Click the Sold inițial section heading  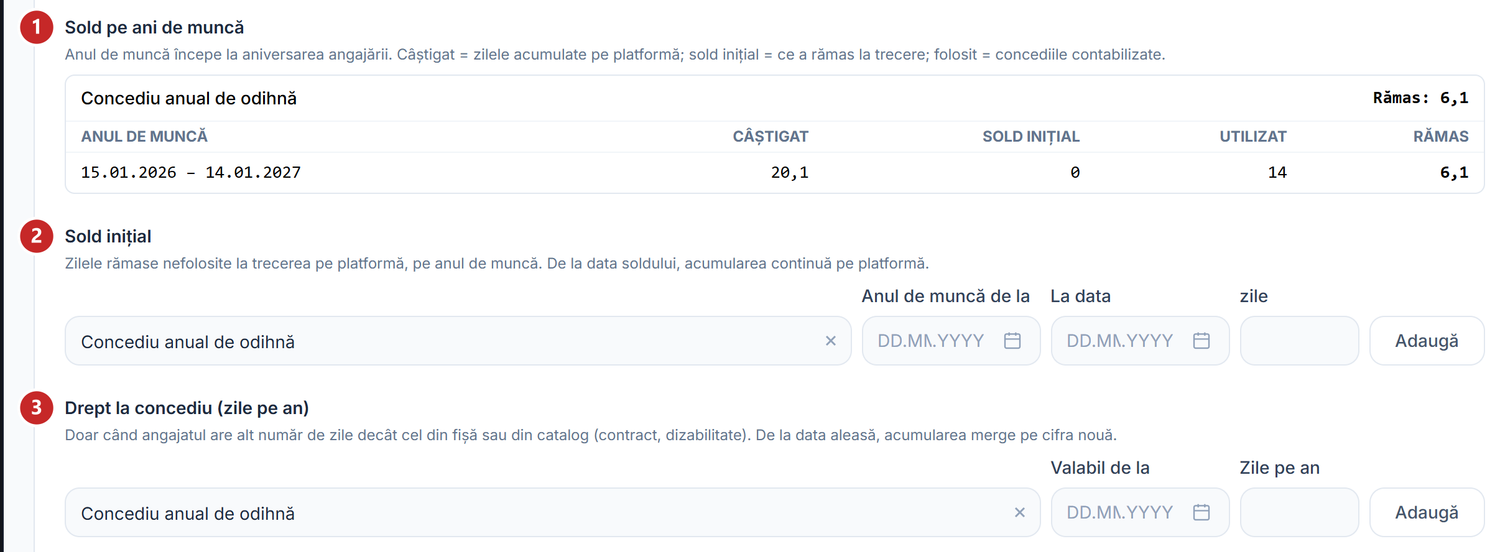[x=108, y=236]
